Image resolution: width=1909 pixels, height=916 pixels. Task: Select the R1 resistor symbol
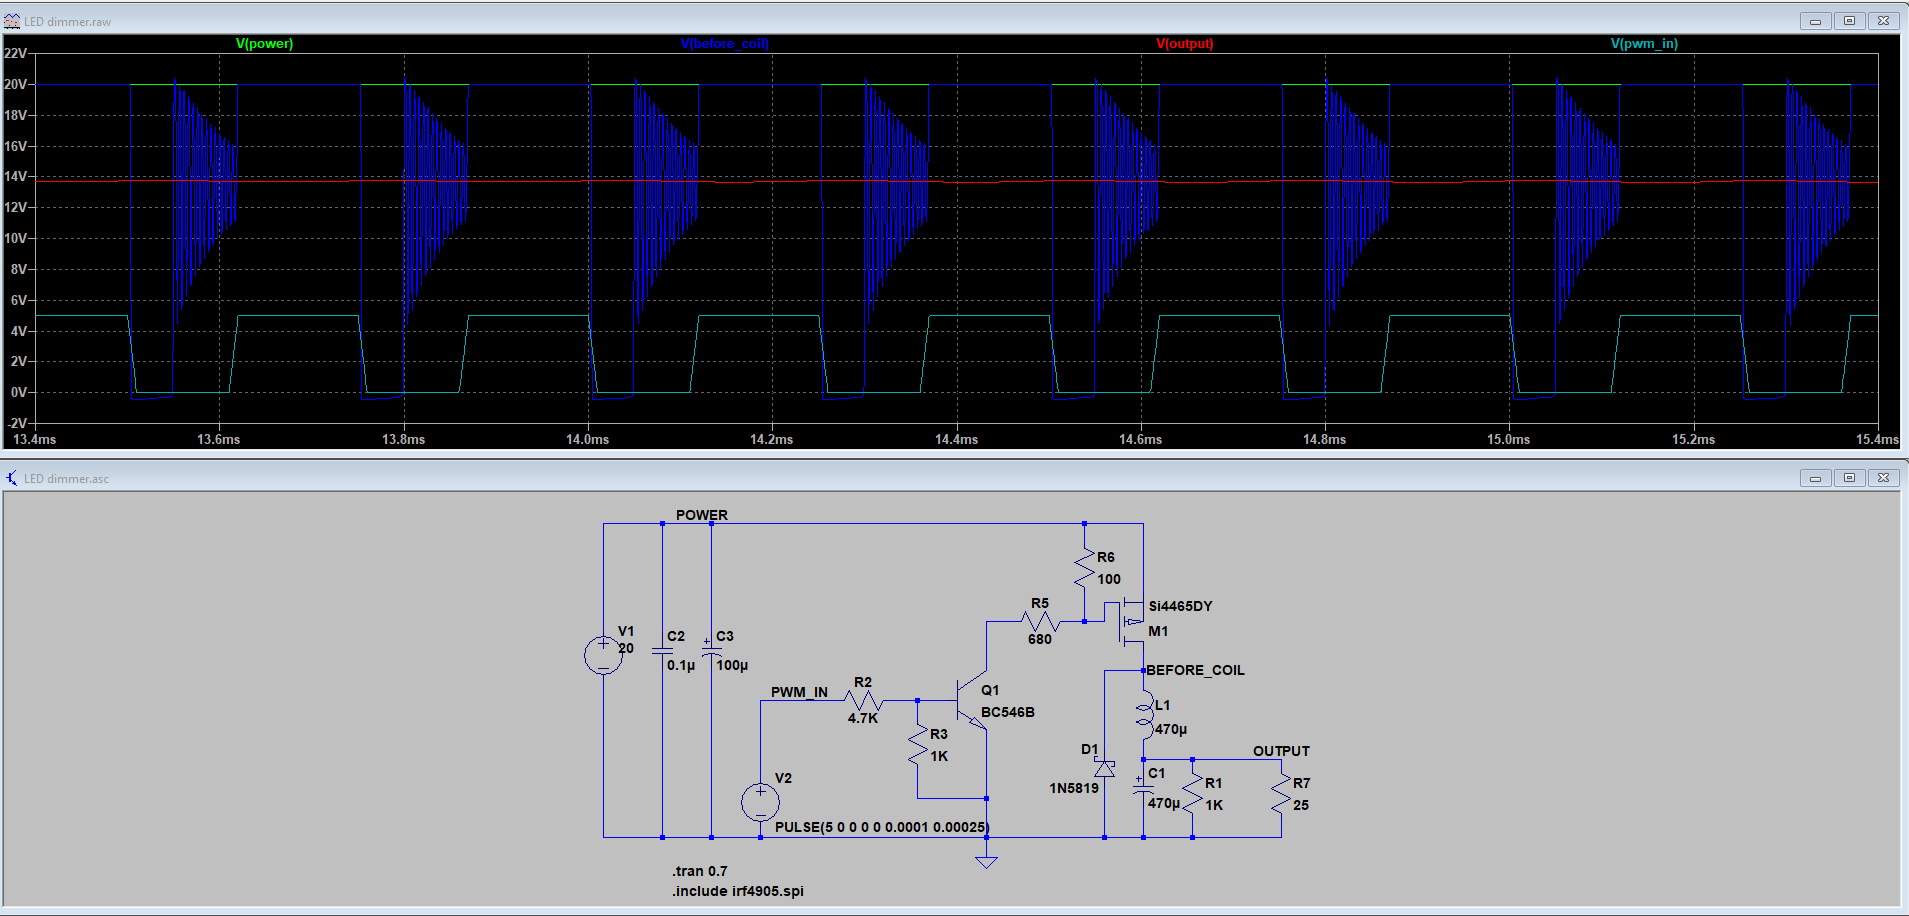(1192, 795)
